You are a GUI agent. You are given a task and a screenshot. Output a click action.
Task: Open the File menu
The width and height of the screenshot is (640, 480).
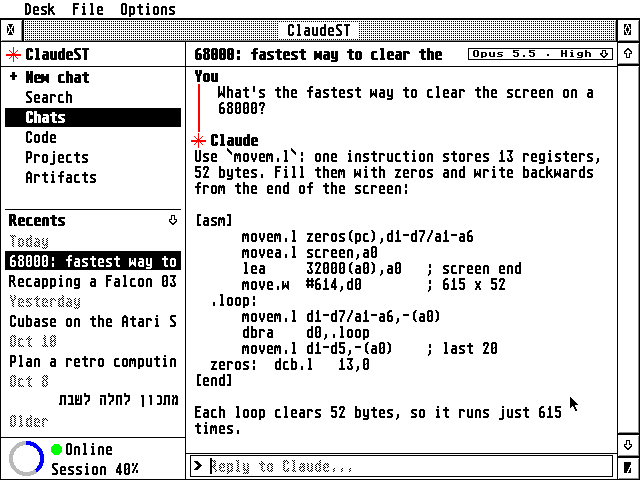pos(88,9)
